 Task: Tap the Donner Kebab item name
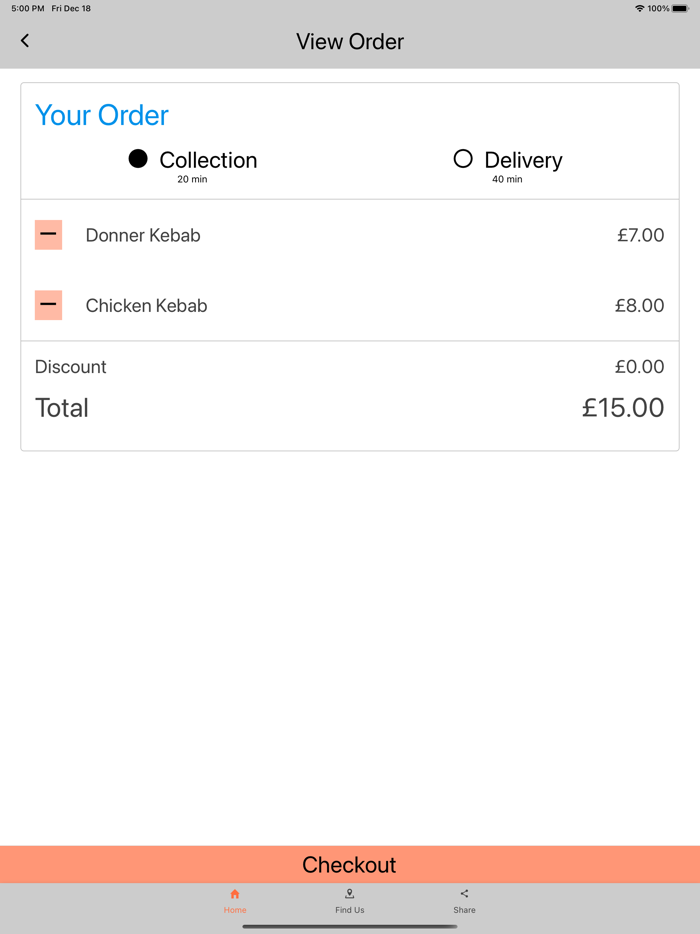pos(143,236)
